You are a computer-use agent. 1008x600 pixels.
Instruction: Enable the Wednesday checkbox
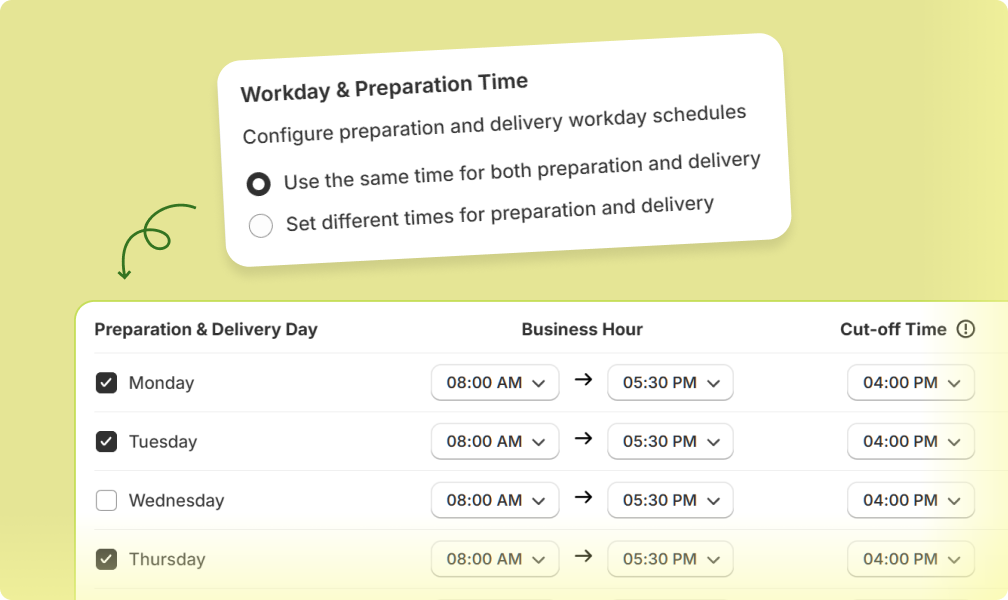point(106,500)
